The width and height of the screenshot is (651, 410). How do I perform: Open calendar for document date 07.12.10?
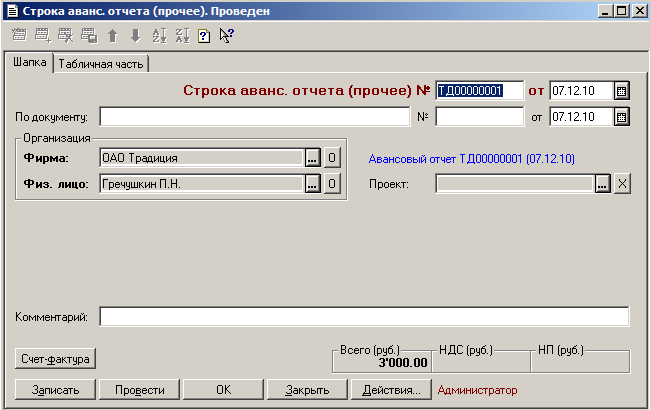pos(621,90)
